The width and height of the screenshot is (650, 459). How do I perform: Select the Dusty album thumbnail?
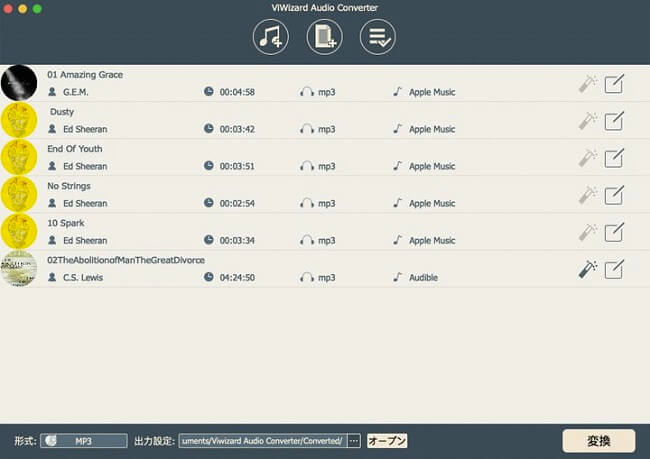click(x=19, y=120)
